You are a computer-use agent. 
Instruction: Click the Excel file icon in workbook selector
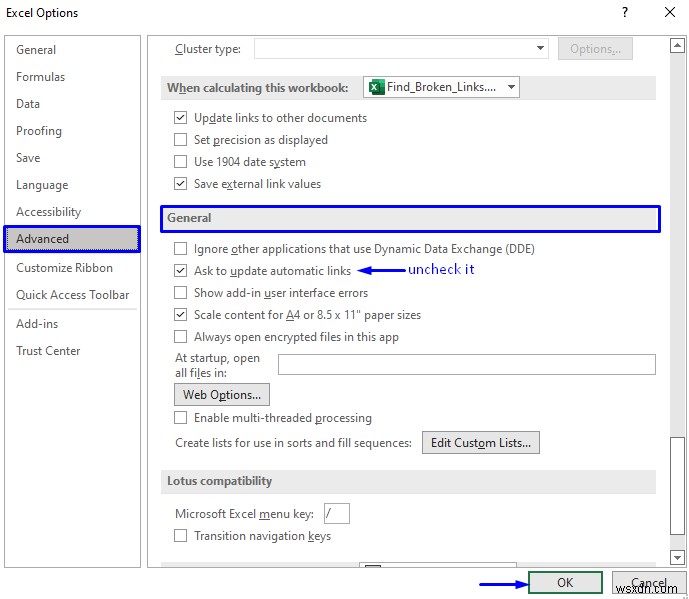(x=376, y=87)
